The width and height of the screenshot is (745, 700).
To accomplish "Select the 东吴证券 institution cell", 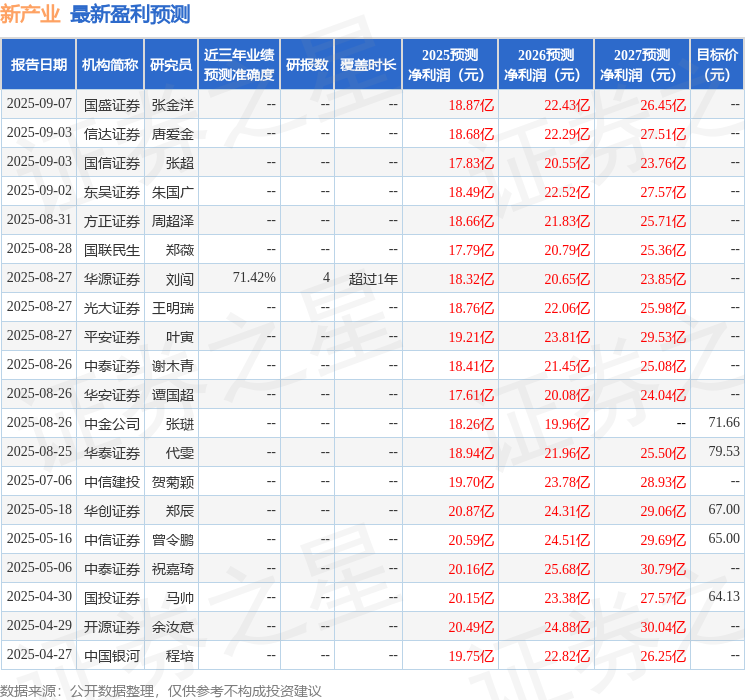I will [x=112, y=192].
